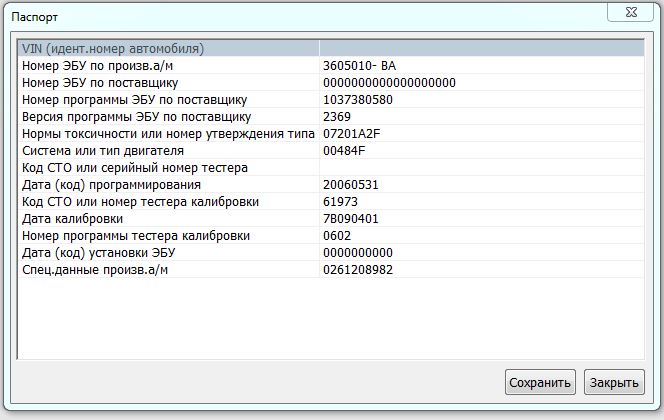Select the VIN (идент.номер автомобиля) row

[x=113, y=48]
